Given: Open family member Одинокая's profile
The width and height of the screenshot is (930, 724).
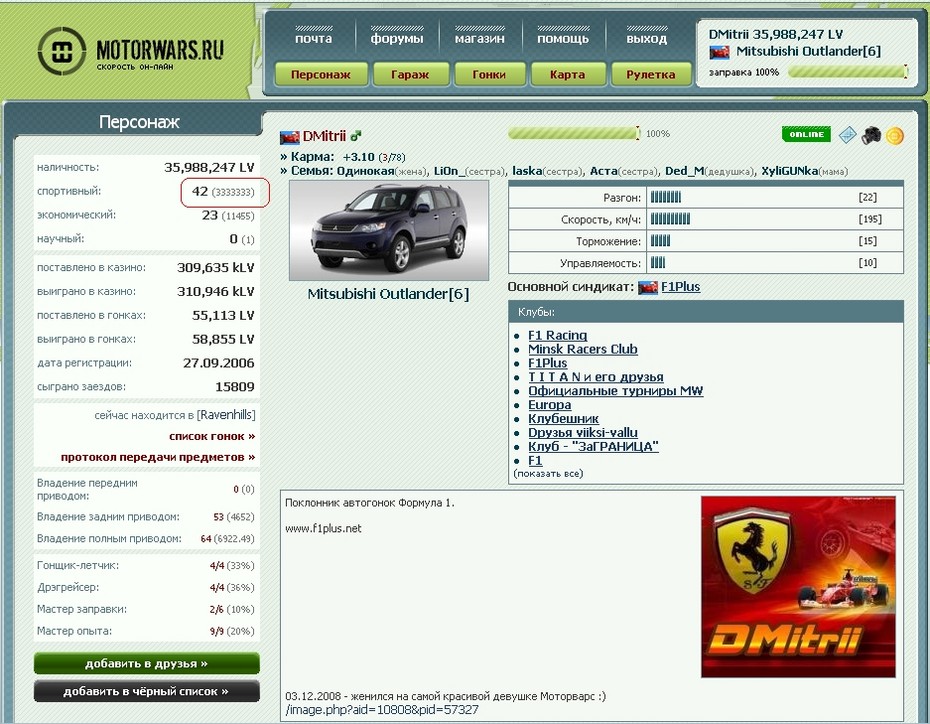Looking at the screenshot, I should click(365, 171).
